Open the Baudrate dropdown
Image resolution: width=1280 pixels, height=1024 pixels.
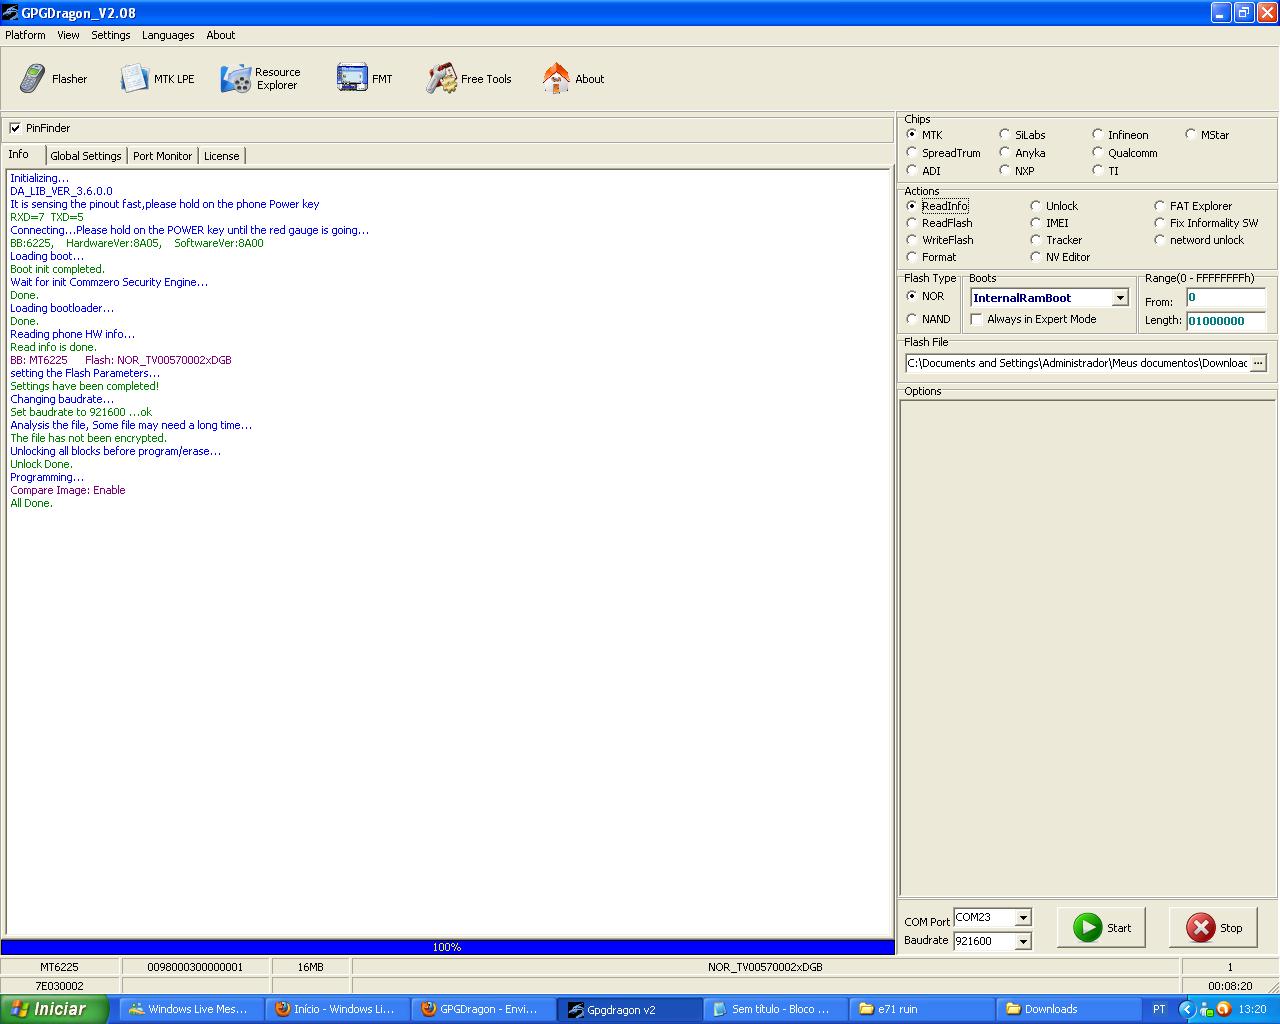click(x=1022, y=941)
